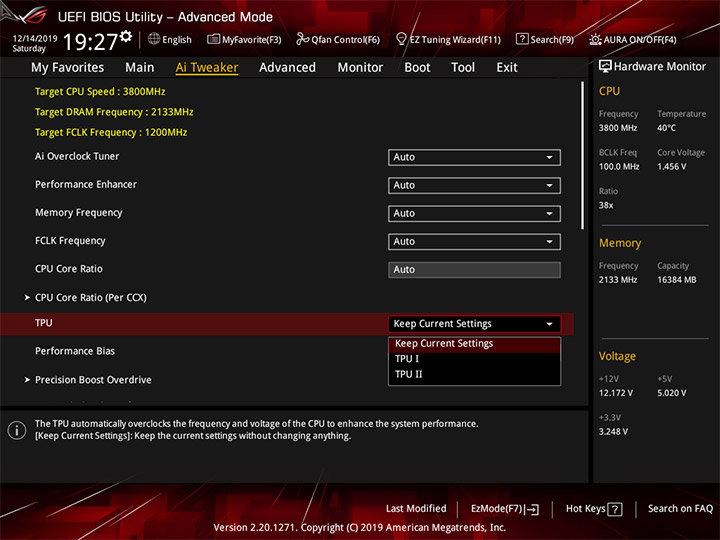
Task: Select TPU I option
Action: (474, 359)
